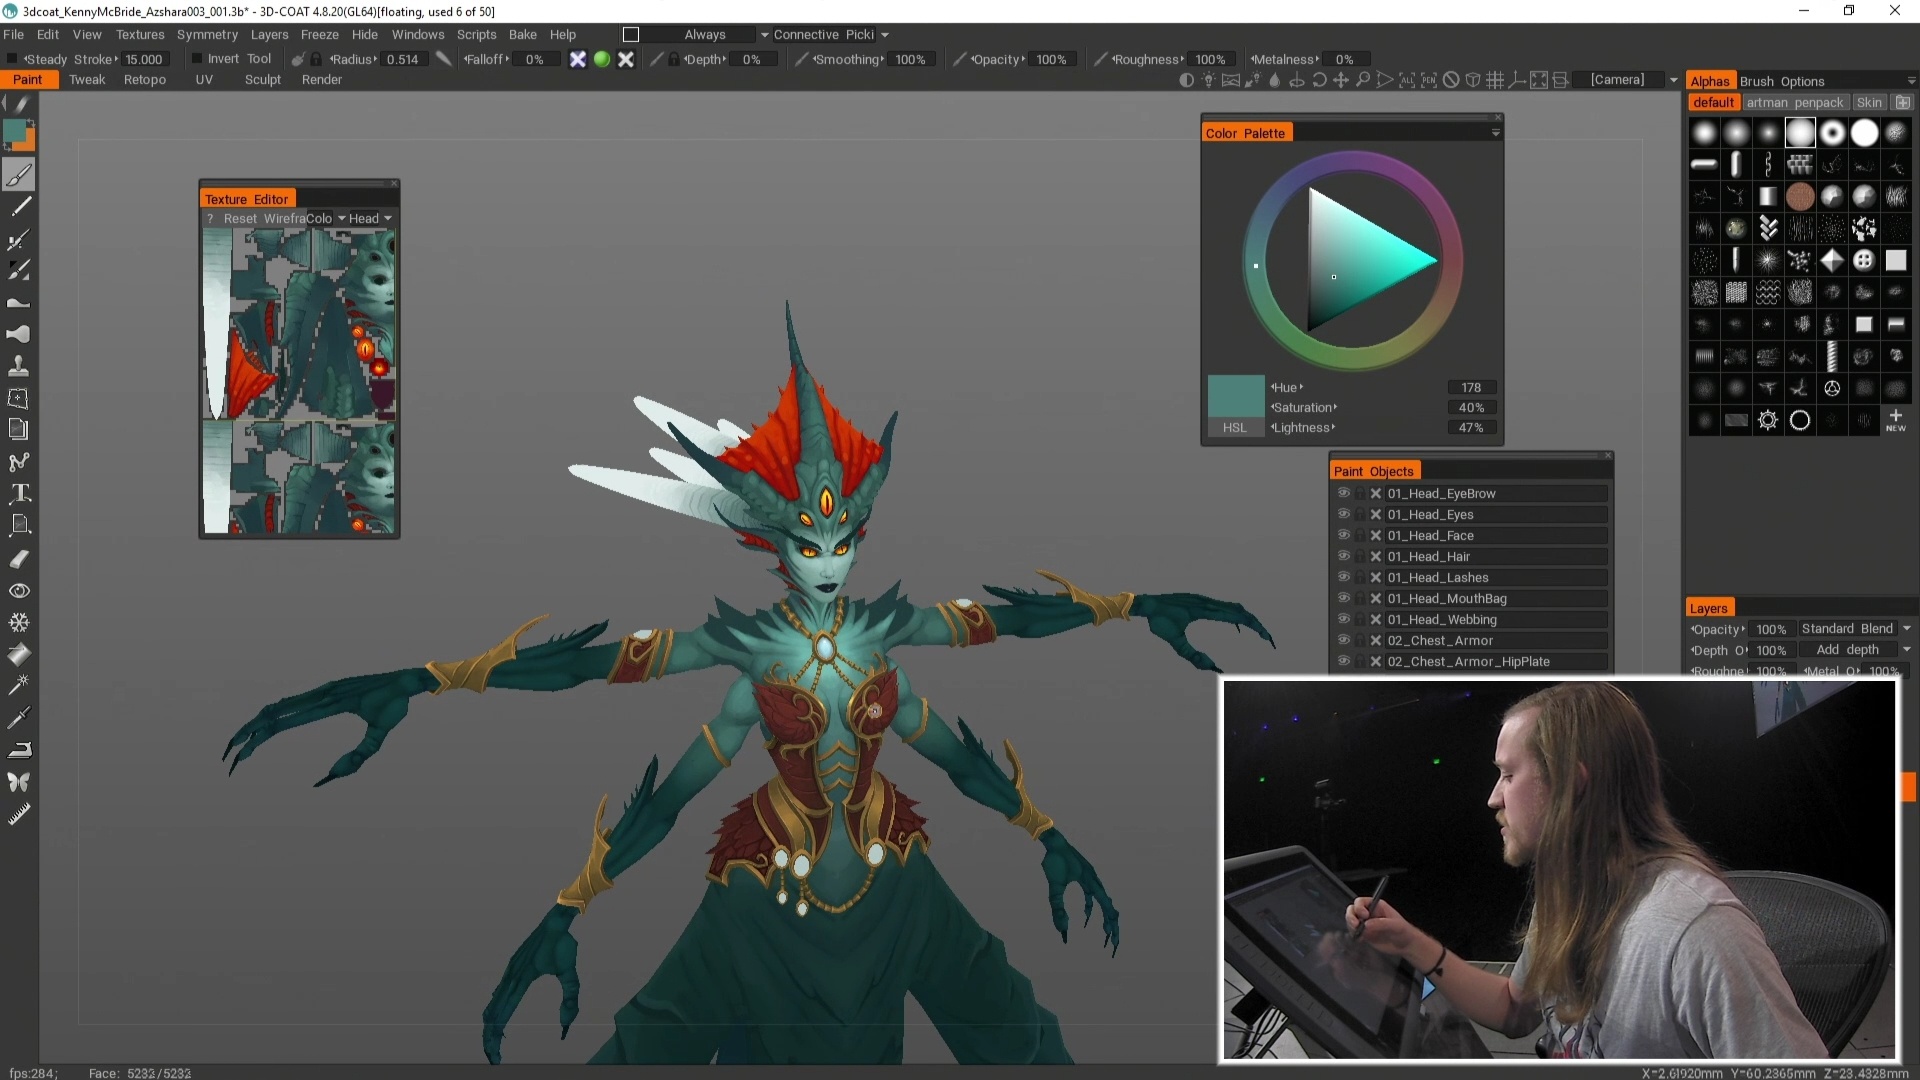Open the Symmetry menu
The image size is (1920, 1080).
tap(207, 35)
